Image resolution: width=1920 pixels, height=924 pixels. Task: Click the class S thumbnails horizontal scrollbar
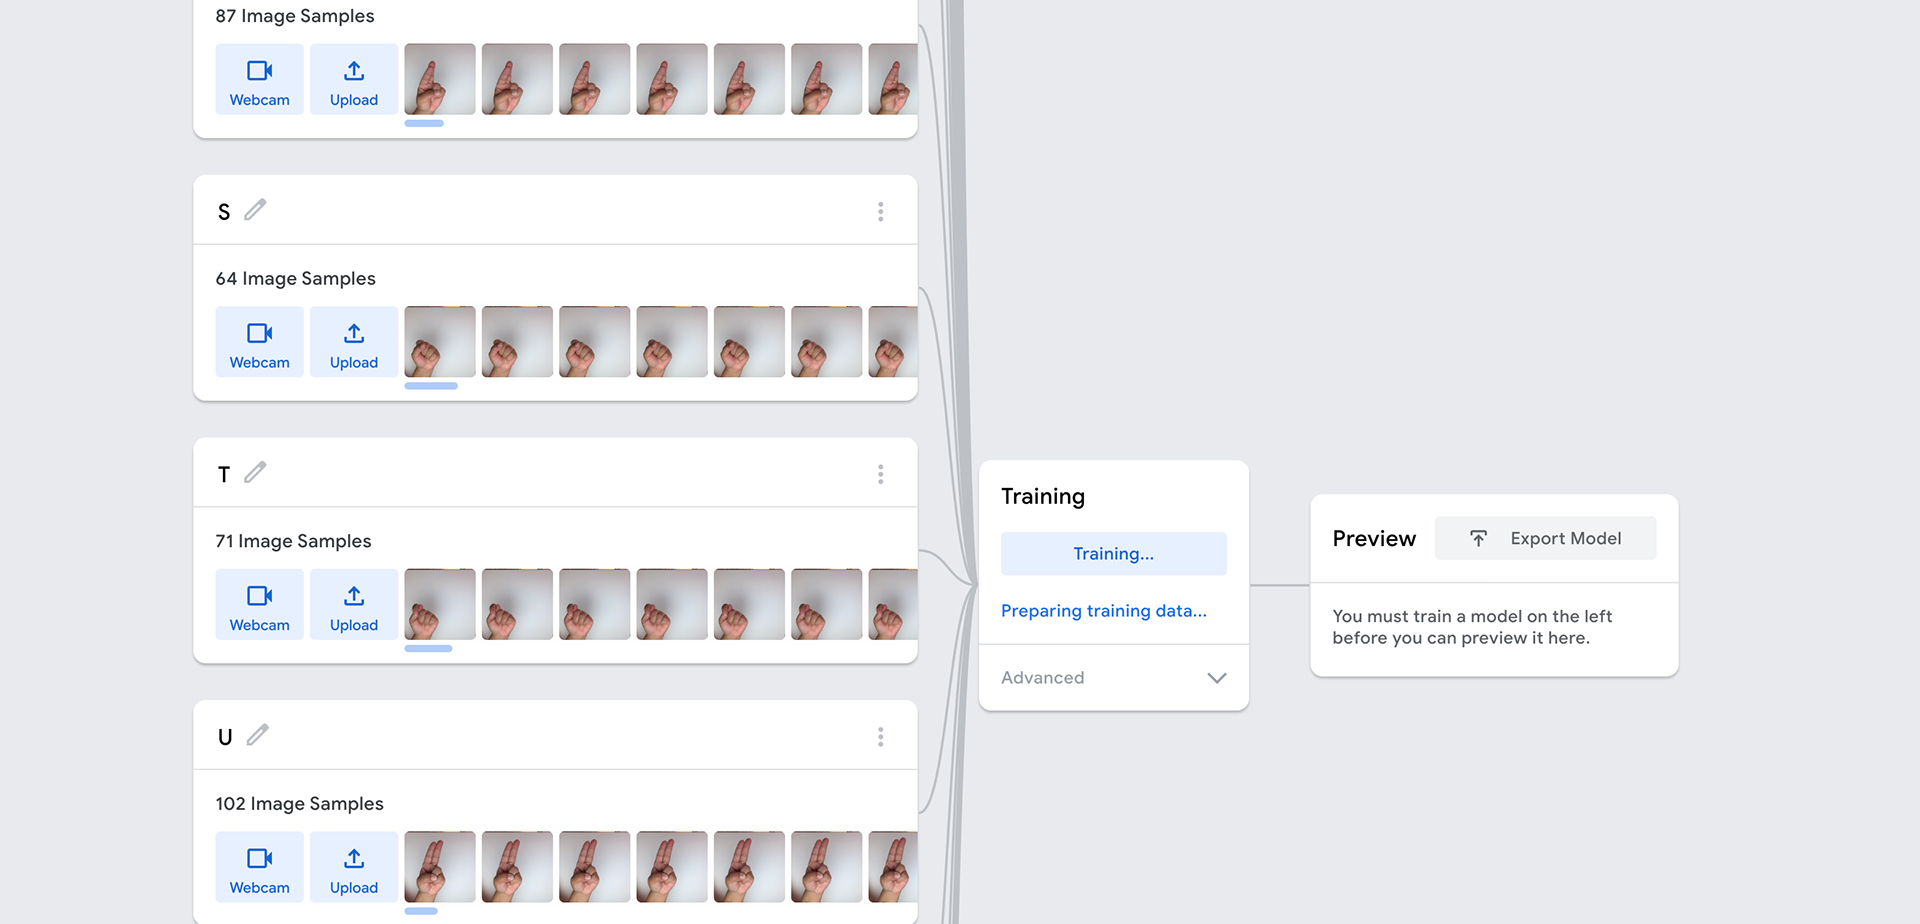[x=431, y=386]
